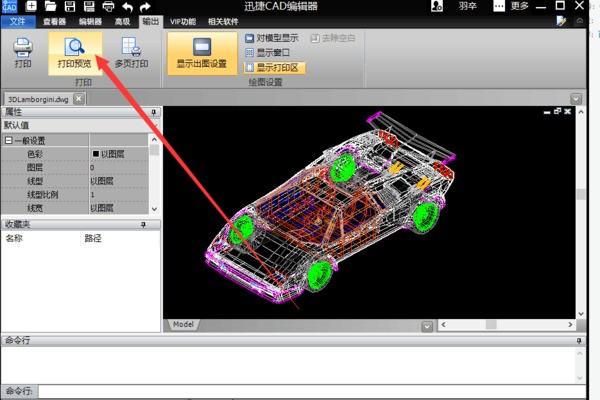Pin the Favorites (收藏夹) panel

(x=143, y=226)
